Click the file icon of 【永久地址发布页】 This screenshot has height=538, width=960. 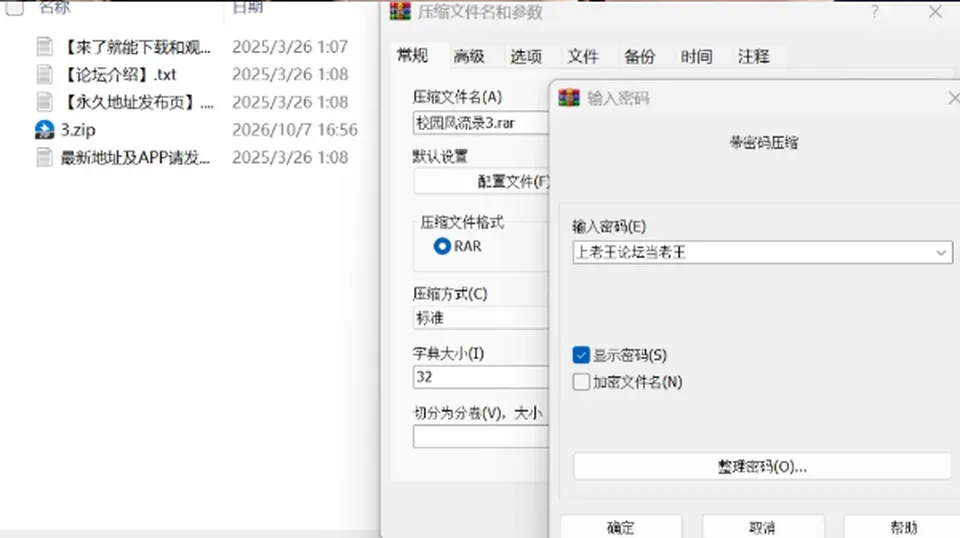(44, 102)
